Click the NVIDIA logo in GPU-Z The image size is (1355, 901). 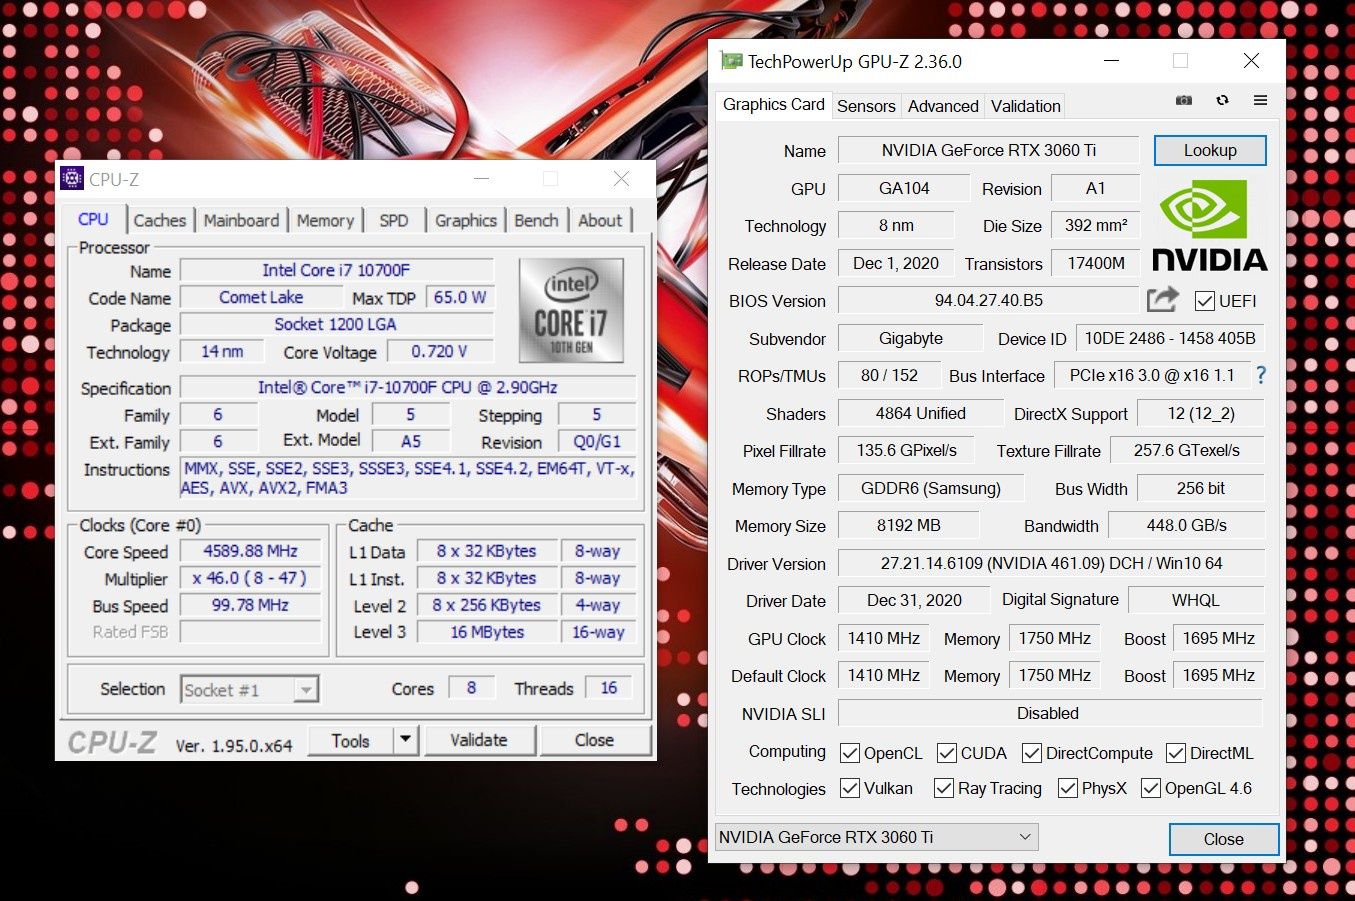point(1209,226)
